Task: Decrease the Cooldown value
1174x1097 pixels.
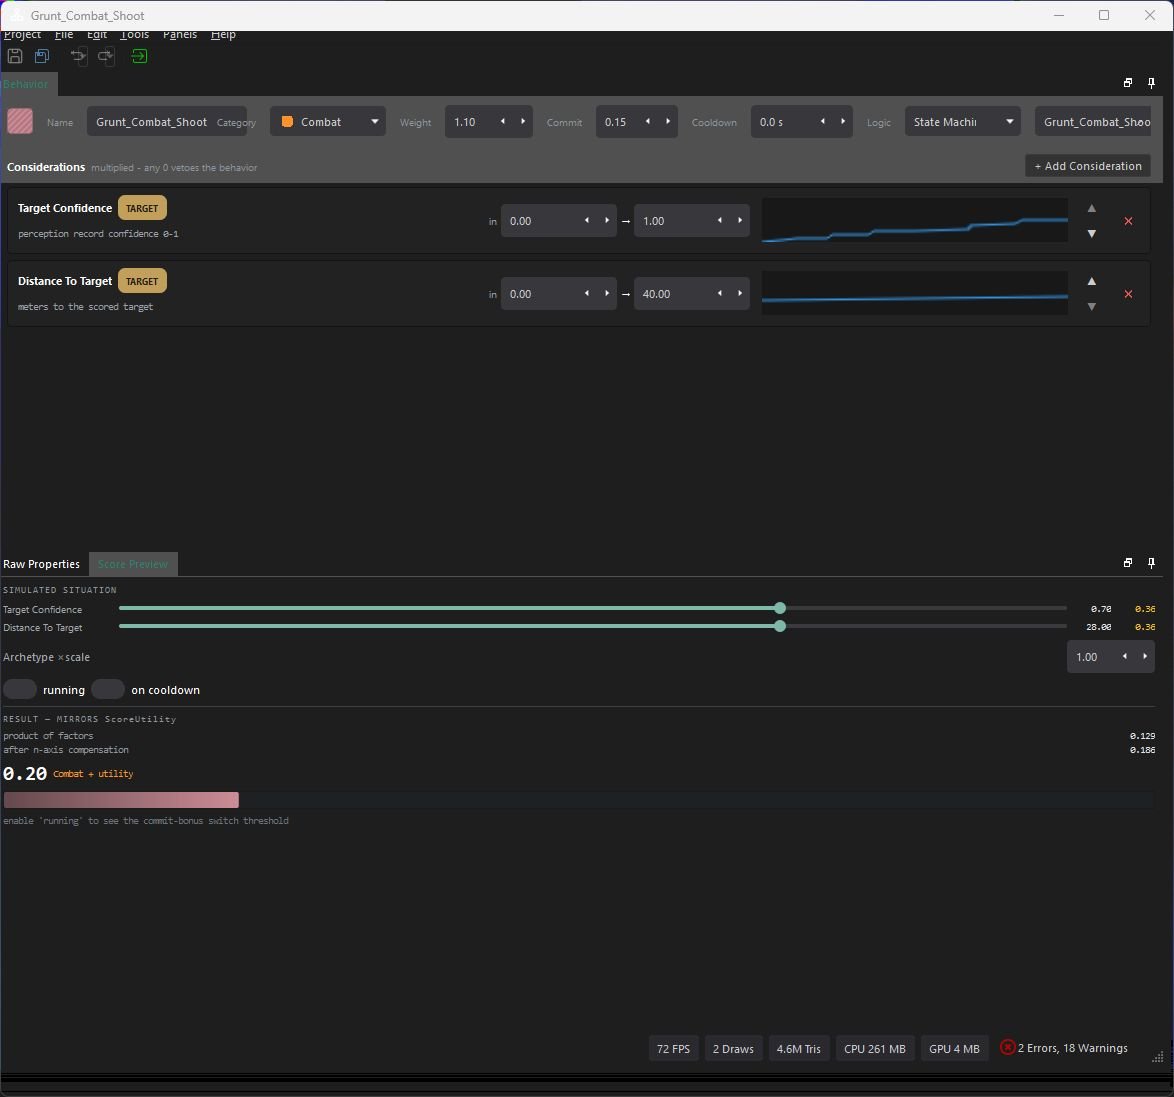Action: click(x=822, y=121)
